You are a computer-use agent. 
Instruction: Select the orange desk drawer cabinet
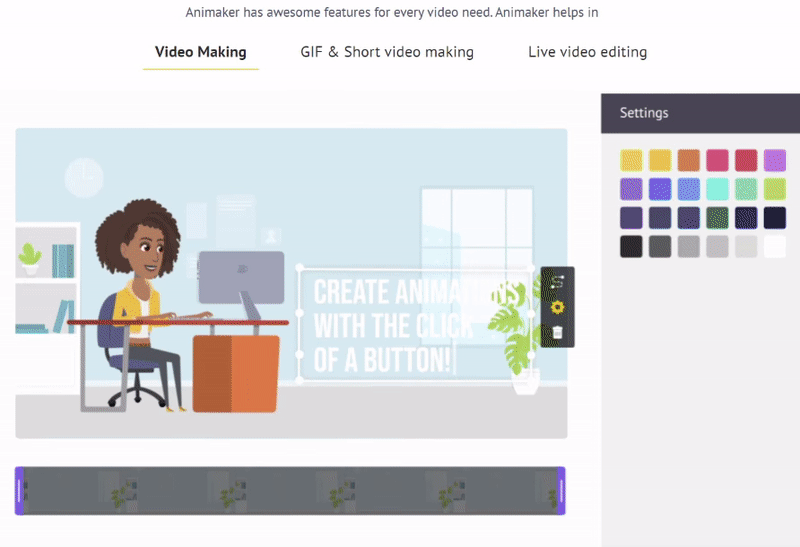(x=236, y=374)
